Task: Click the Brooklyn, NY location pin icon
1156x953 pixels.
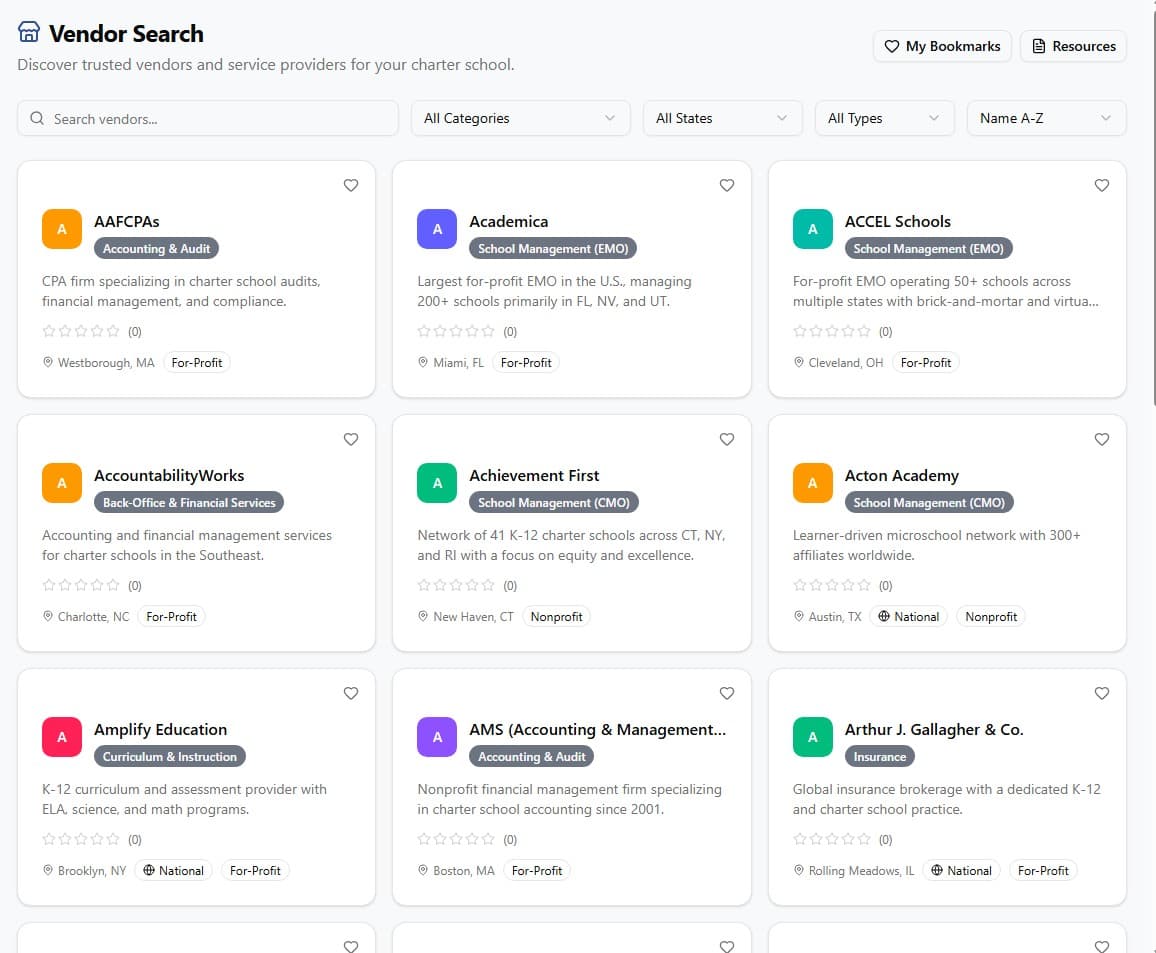Action: [x=48, y=870]
